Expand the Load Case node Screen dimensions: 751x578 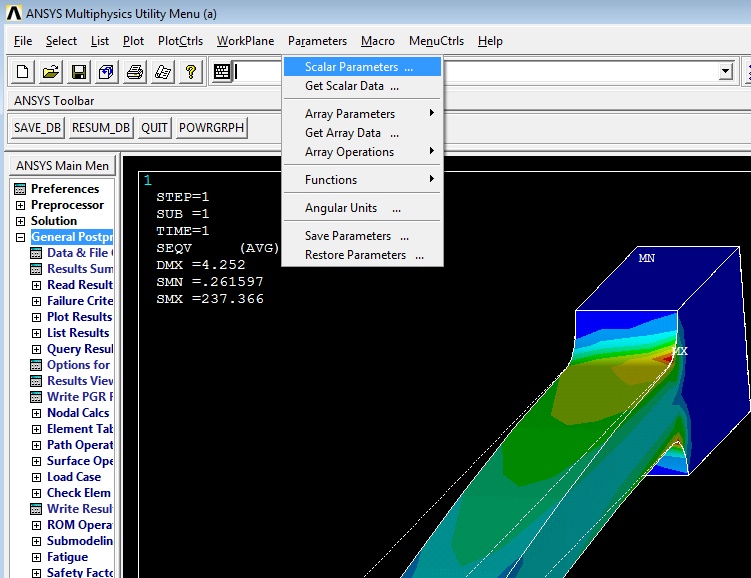coord(36,477)
